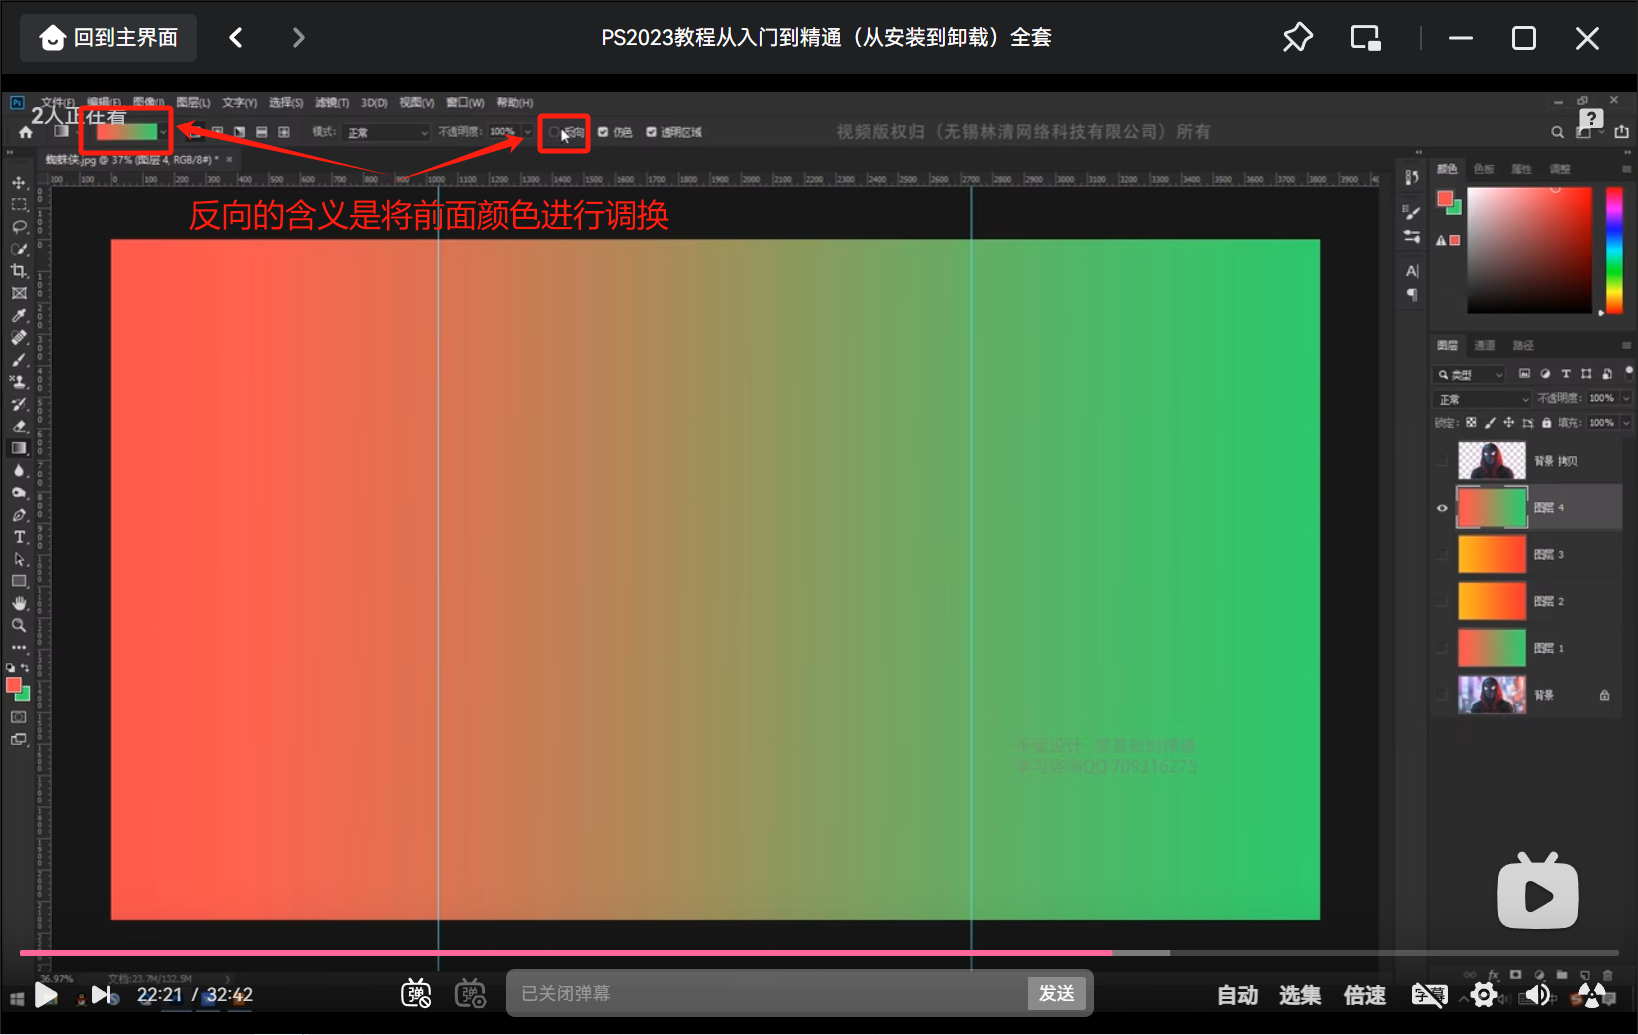Select the Hand tool

pos(19,603)
